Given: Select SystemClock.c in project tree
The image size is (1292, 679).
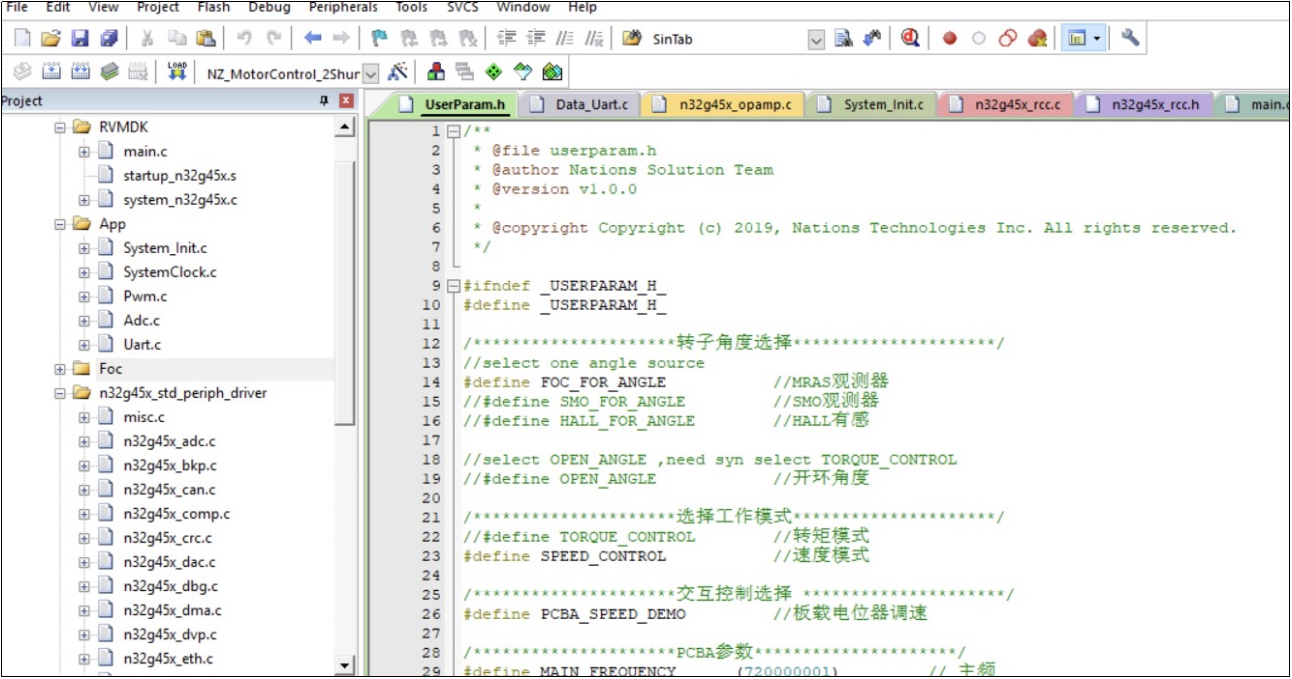Looking at the screenshot, I should [170, 272].
